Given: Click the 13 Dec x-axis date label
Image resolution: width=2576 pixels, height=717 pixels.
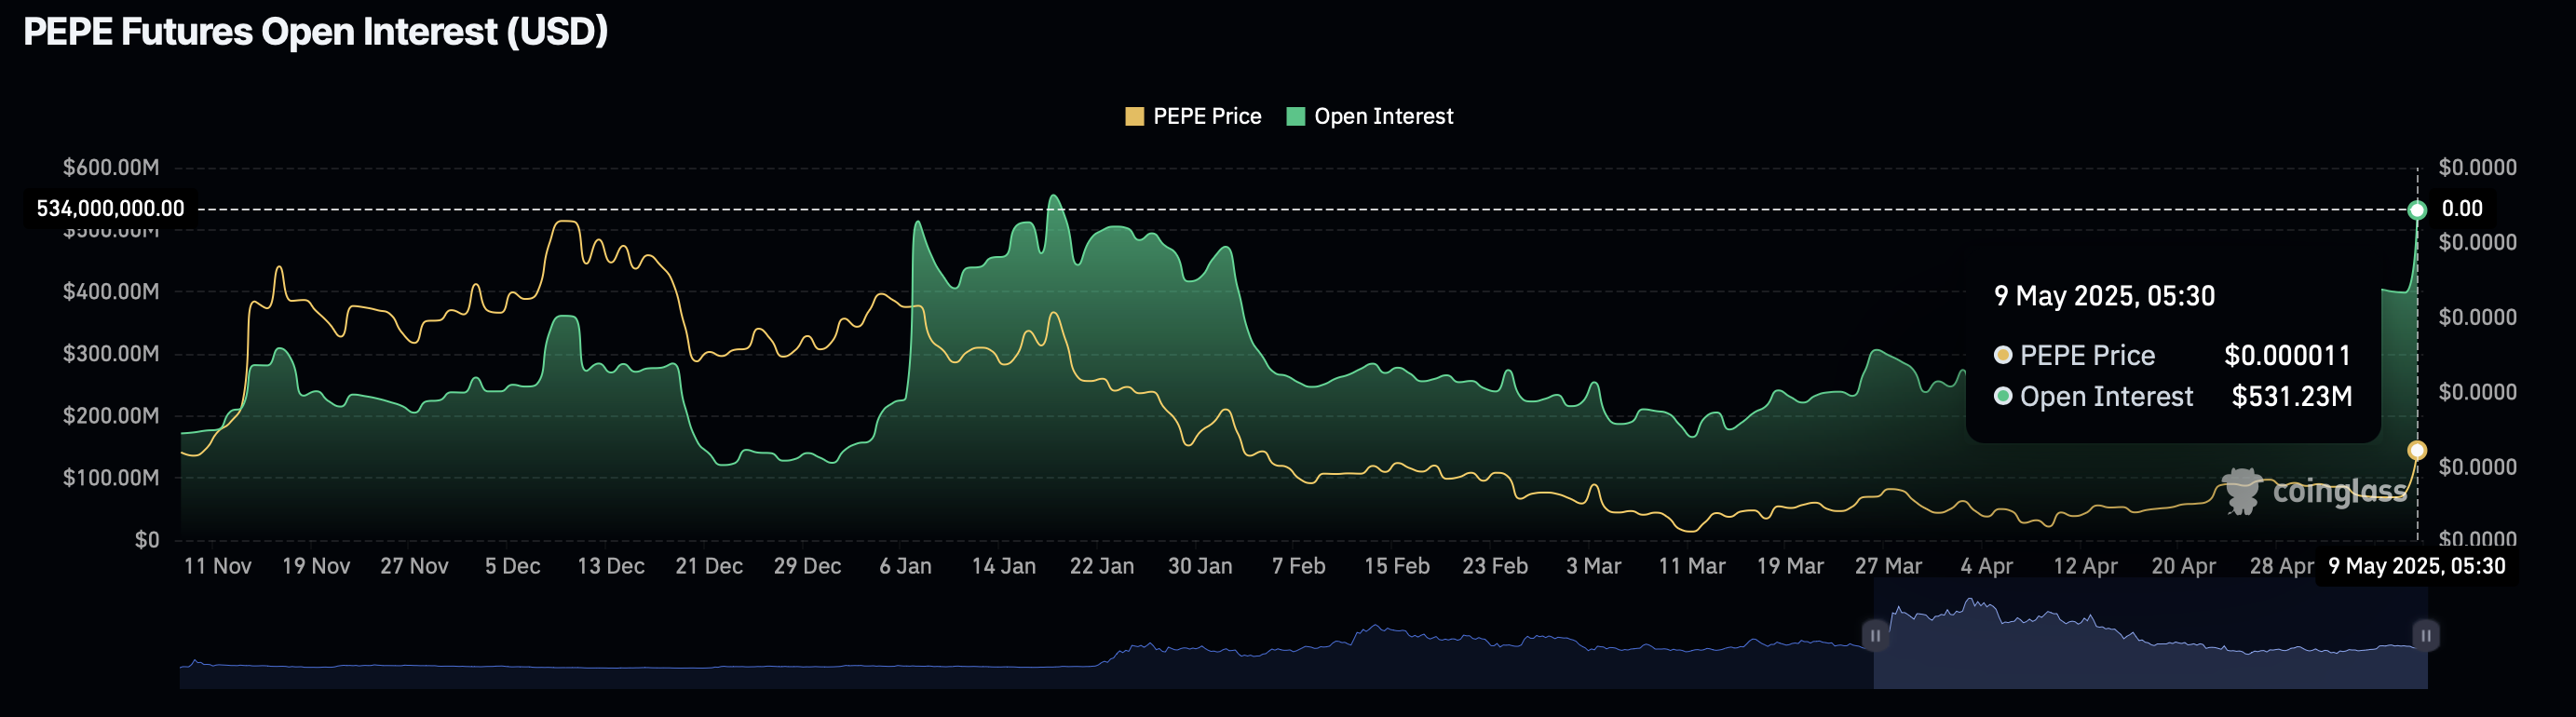Looking at the screenshot, I should [x=611, y=566].
